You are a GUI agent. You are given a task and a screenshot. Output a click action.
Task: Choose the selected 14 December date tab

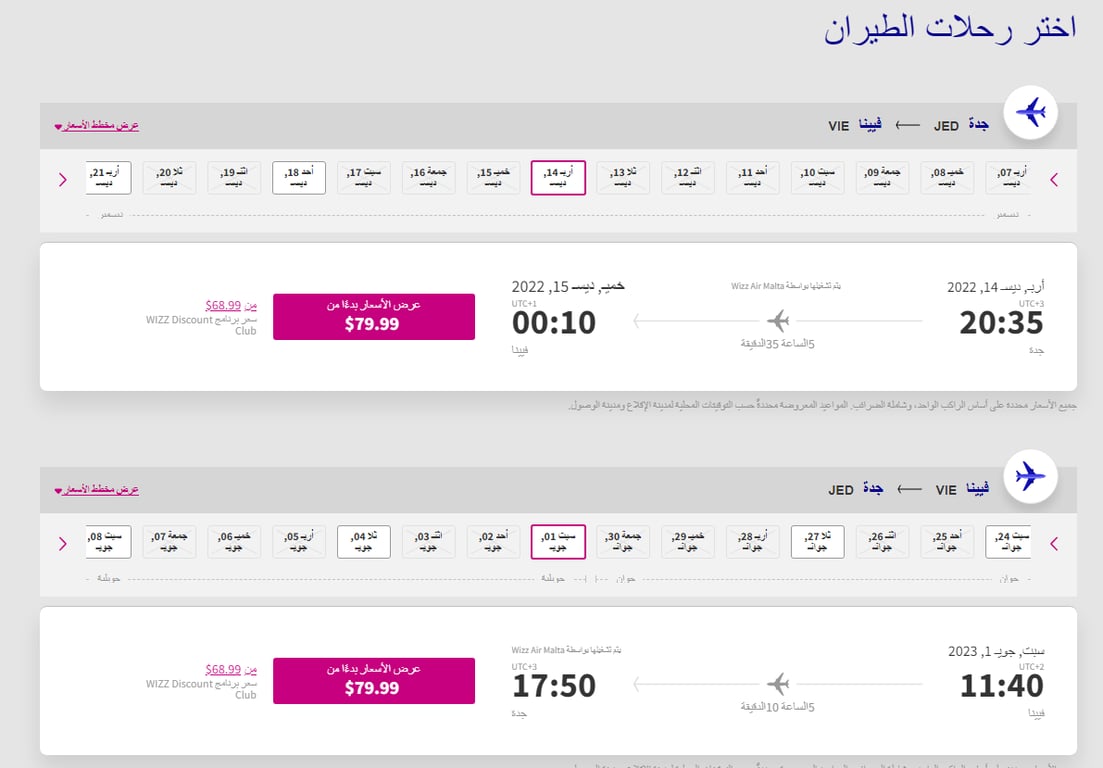[558, 178]
